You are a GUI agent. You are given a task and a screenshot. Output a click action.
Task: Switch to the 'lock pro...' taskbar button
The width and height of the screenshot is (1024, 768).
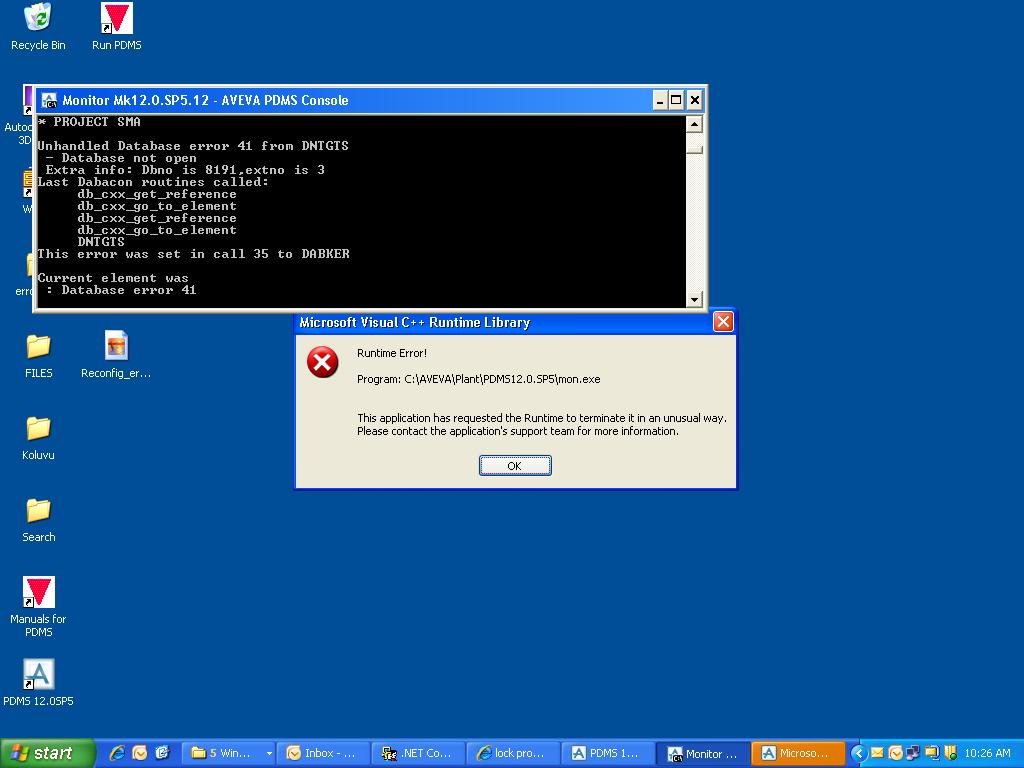point(512,753)
